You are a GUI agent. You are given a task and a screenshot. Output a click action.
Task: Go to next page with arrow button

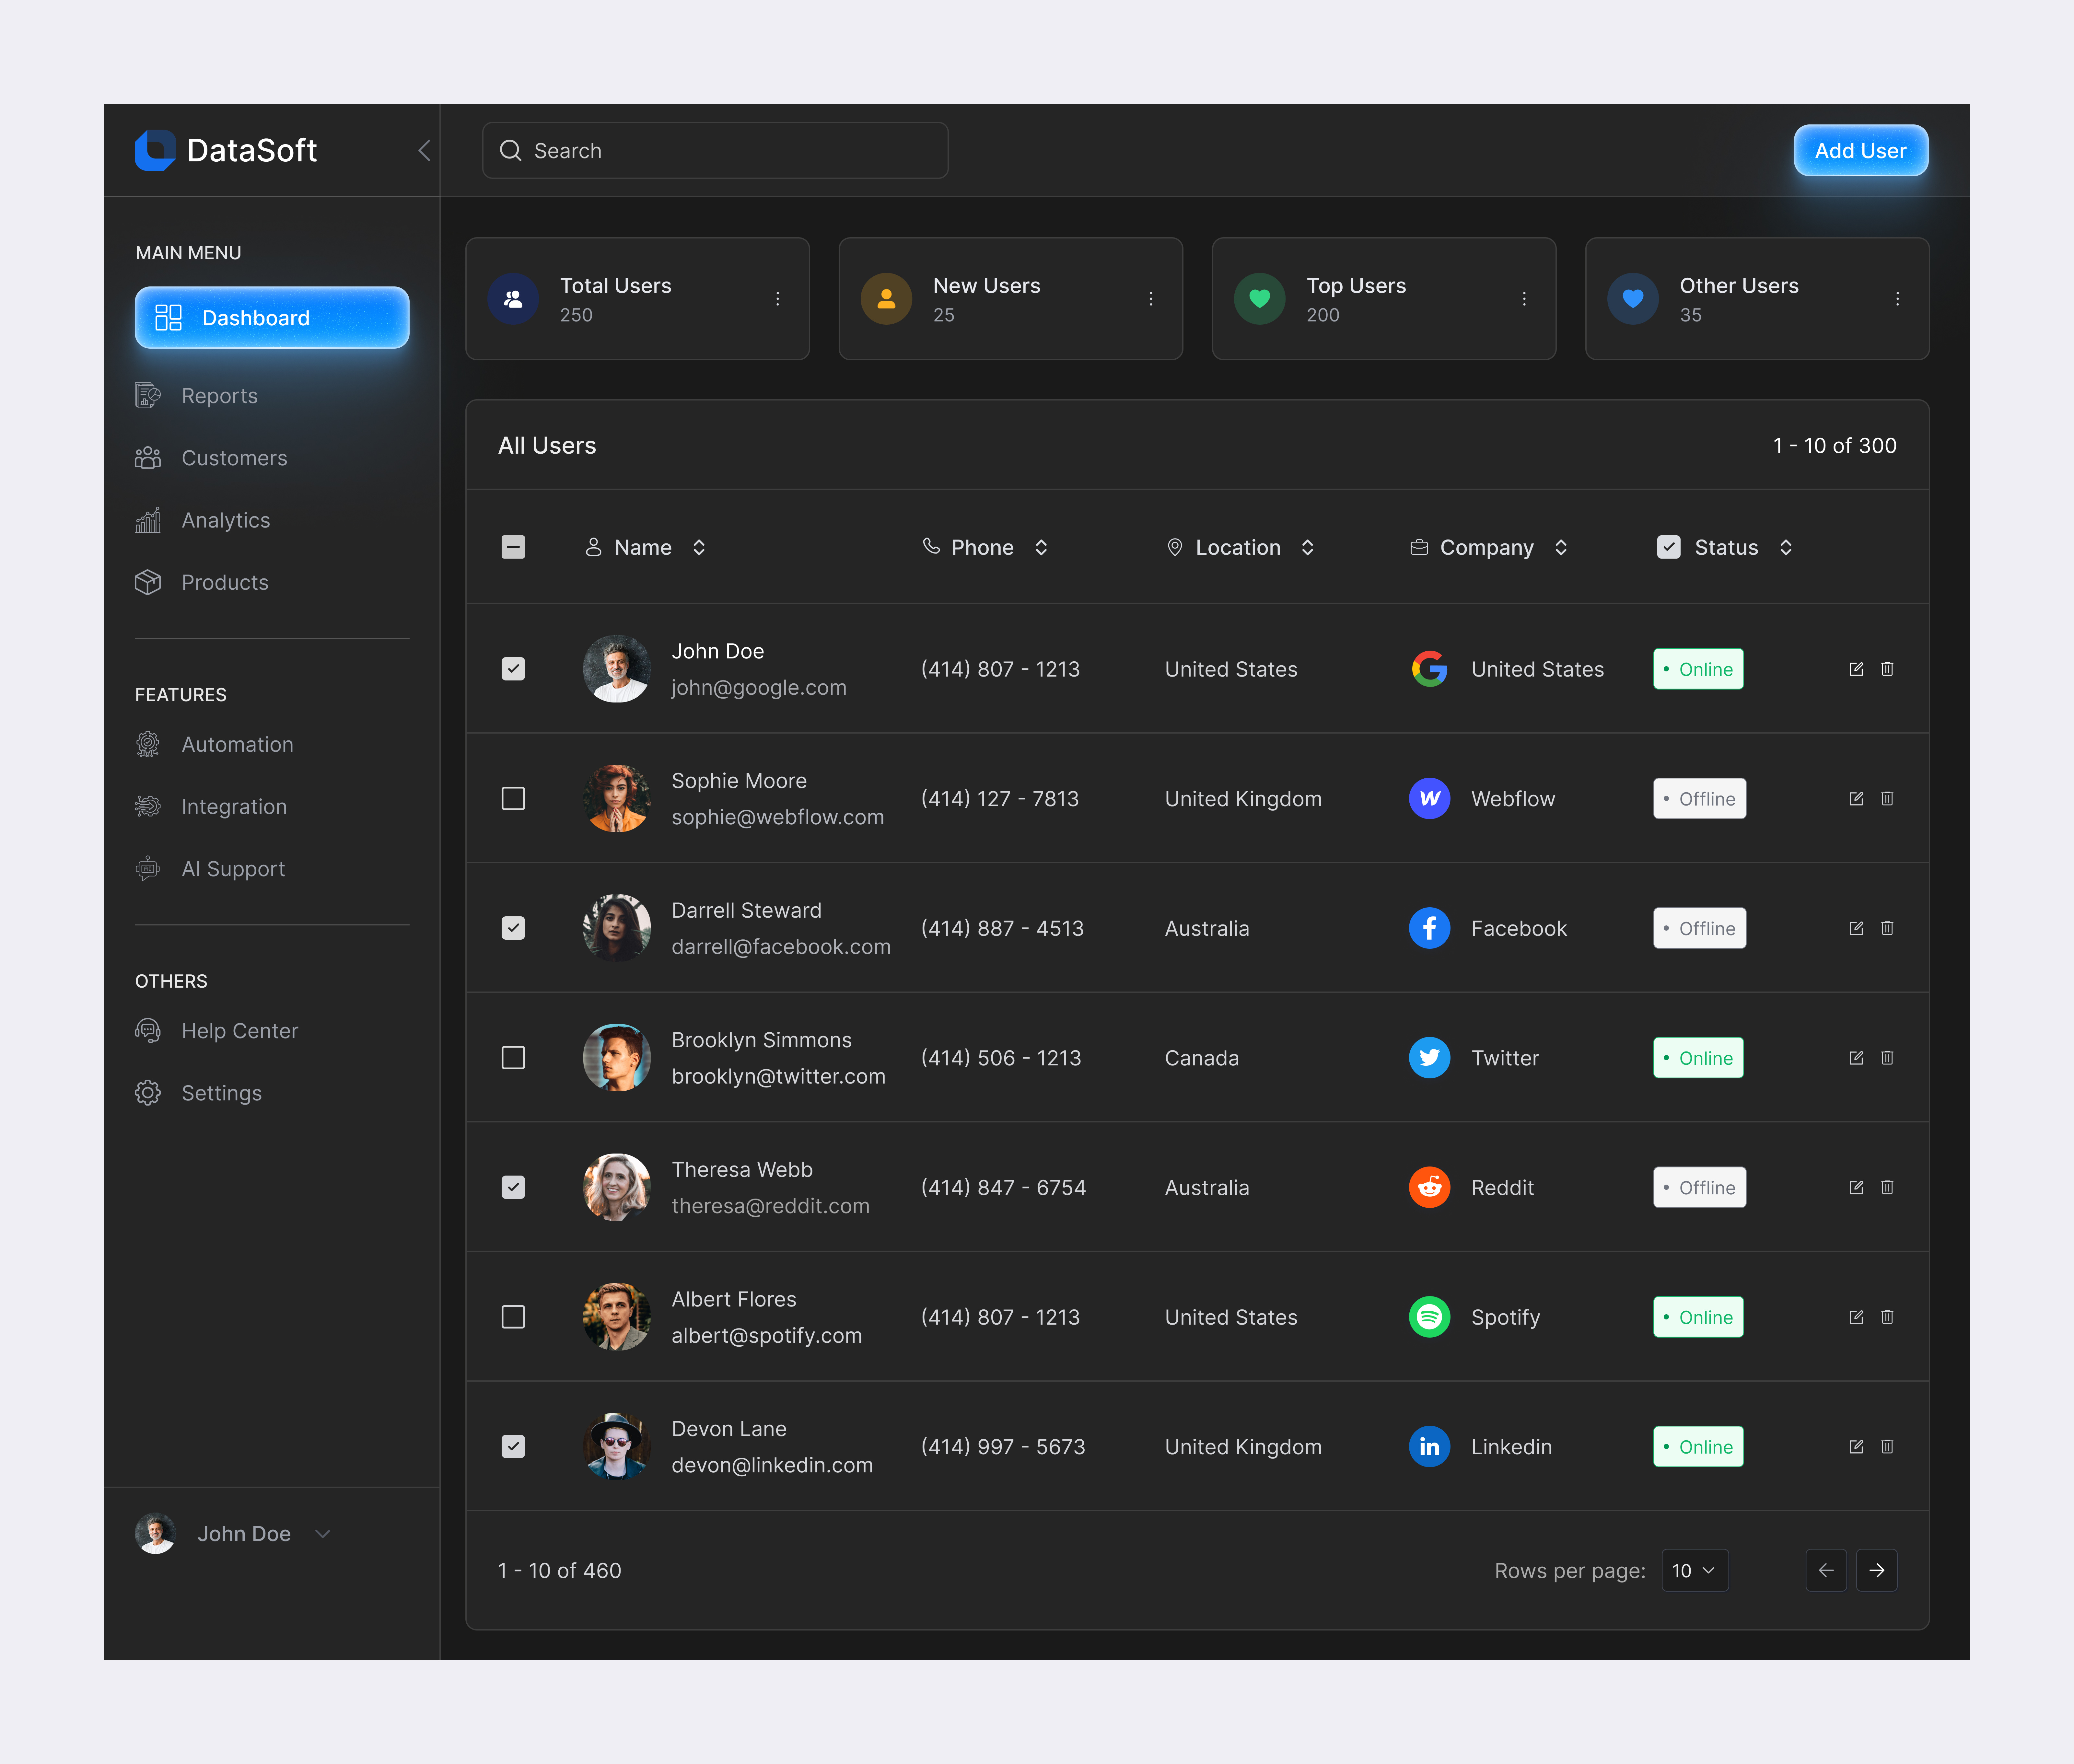1877,1570
